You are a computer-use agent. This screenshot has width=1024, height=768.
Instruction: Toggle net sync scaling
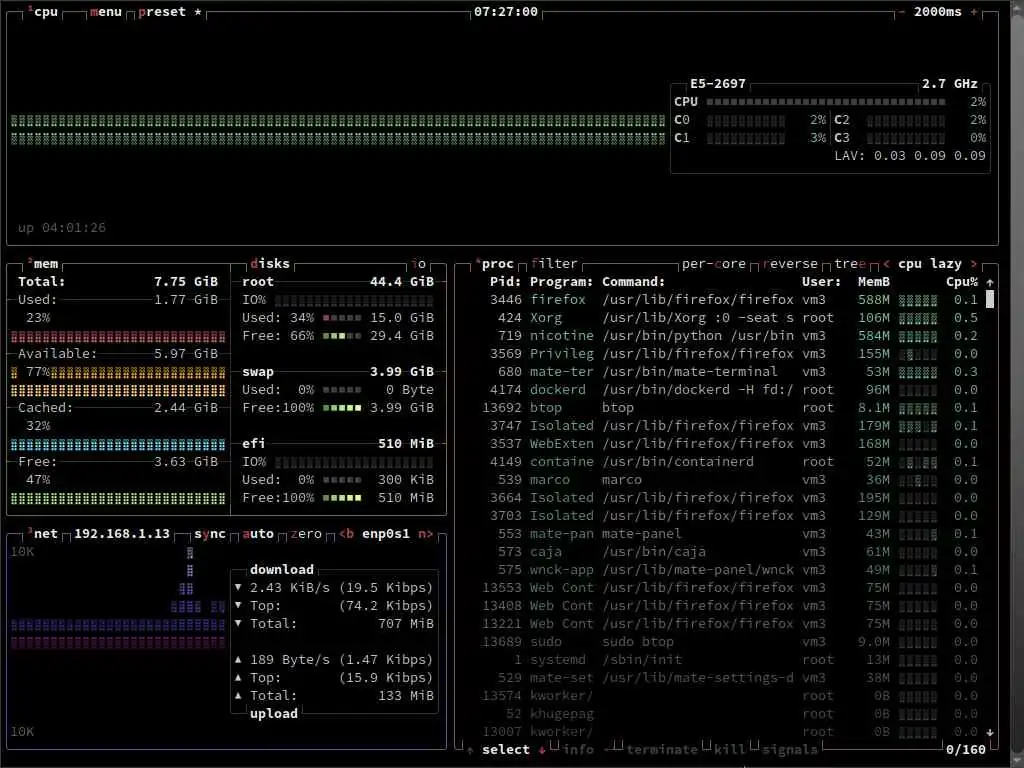210,534
